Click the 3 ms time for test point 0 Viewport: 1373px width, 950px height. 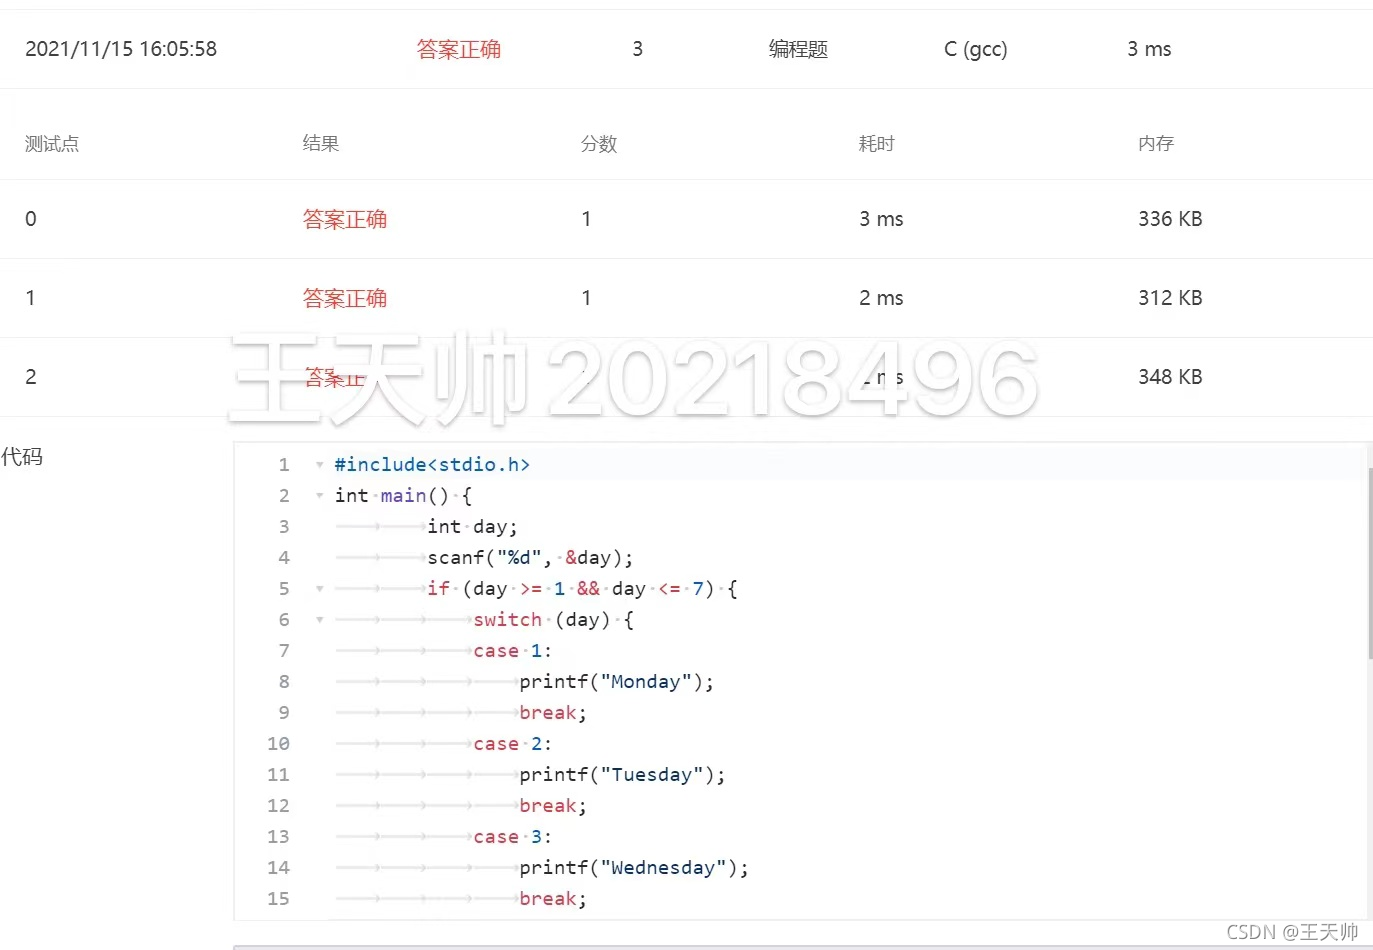click(x=881, y=219)
